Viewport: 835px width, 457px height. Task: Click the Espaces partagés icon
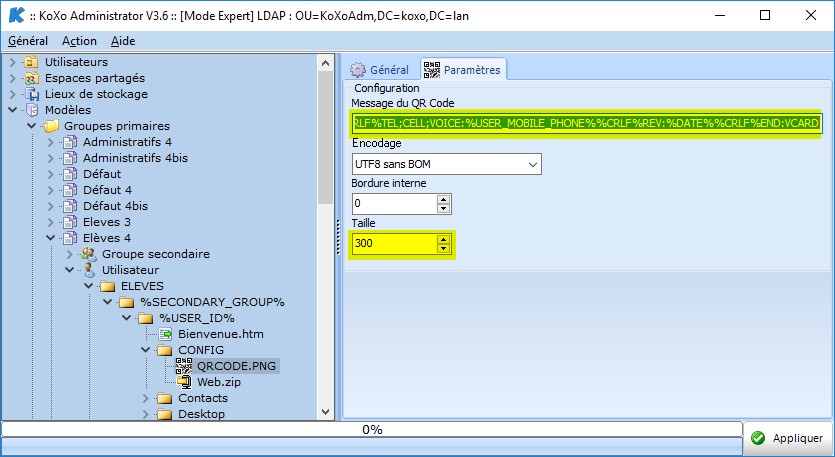32,78
